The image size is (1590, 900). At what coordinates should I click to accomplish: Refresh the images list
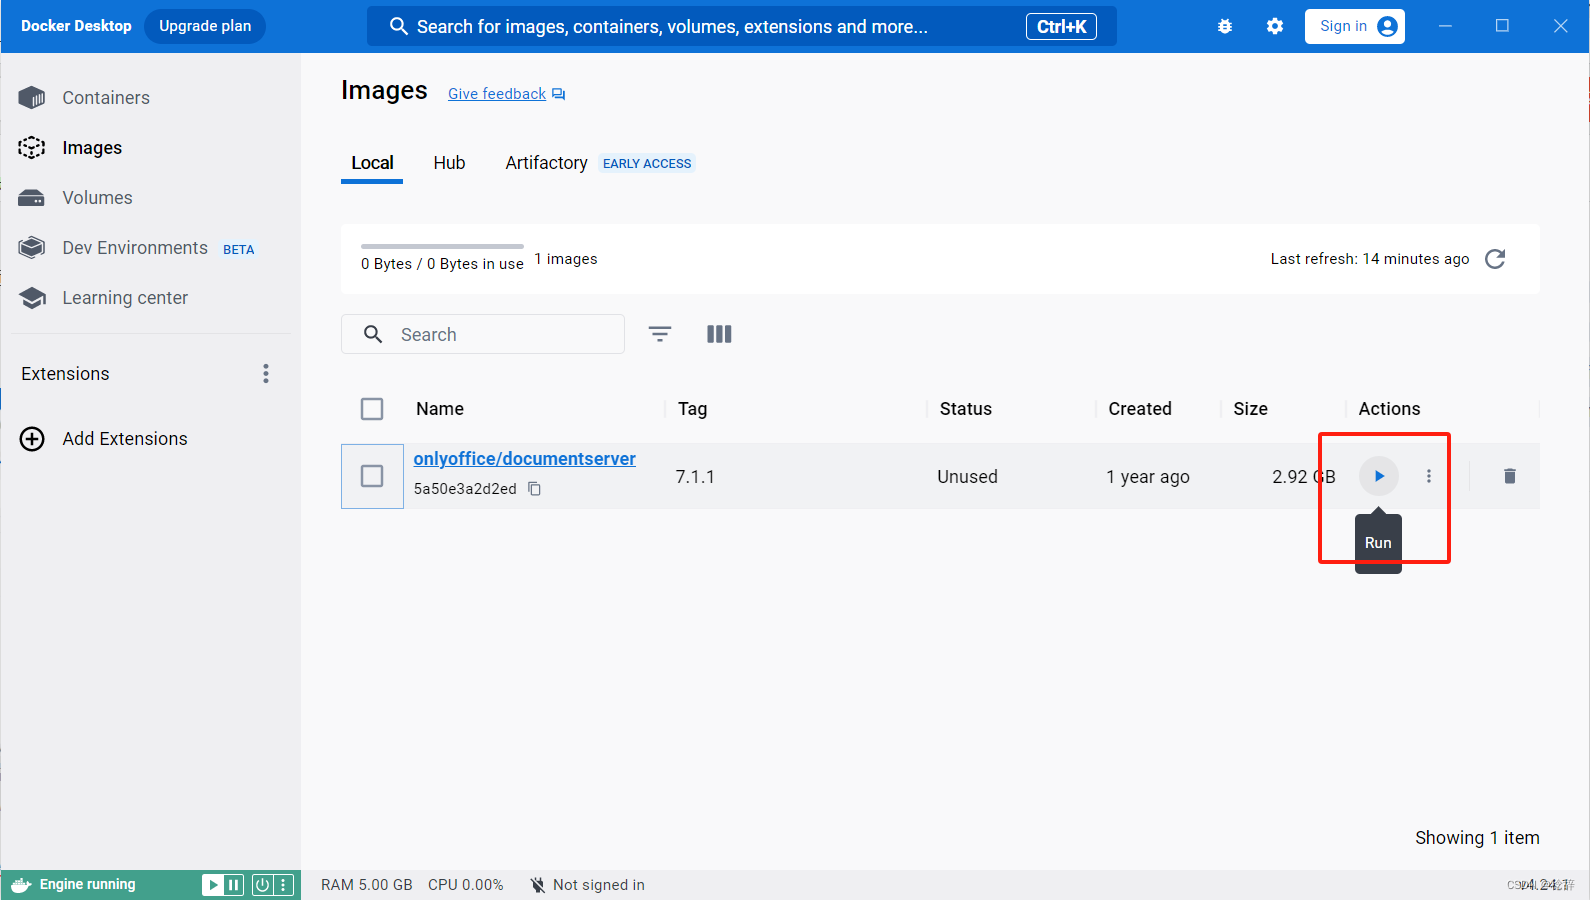(x=1495, y=259)
